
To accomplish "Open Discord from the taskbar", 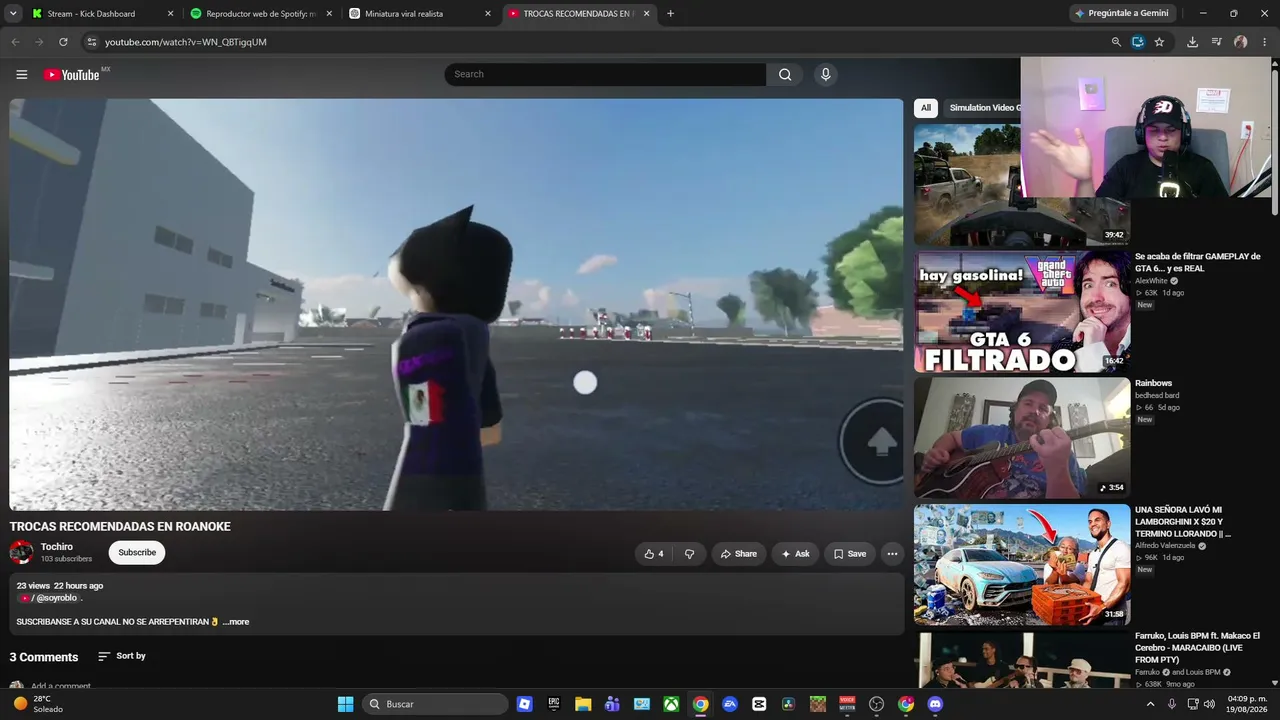I will [x=935, y=704].
